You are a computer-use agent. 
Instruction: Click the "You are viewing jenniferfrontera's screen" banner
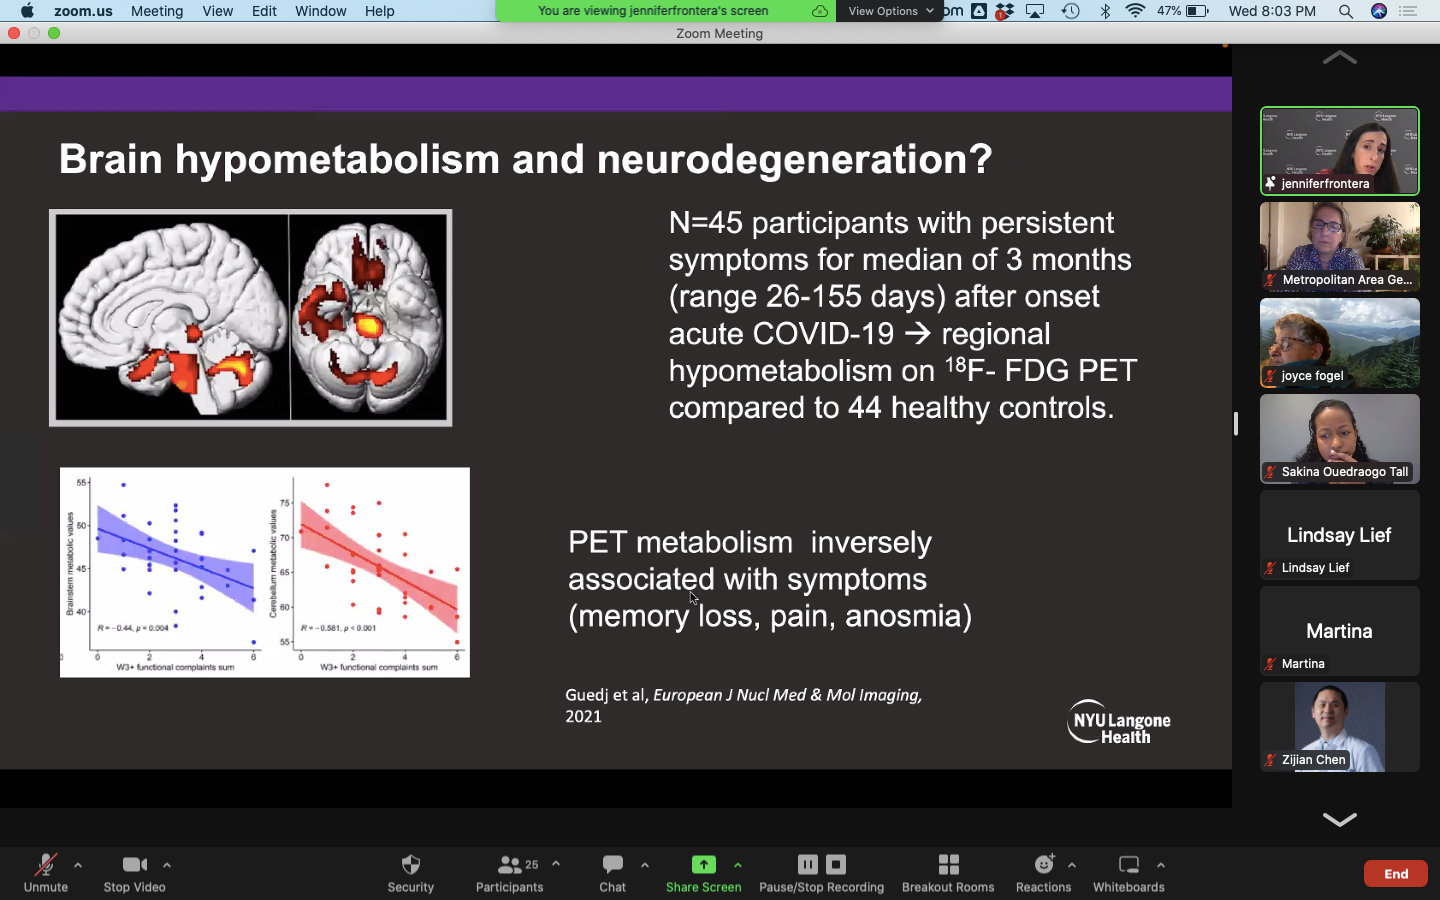pyautogui.click(x=653, y=11)
